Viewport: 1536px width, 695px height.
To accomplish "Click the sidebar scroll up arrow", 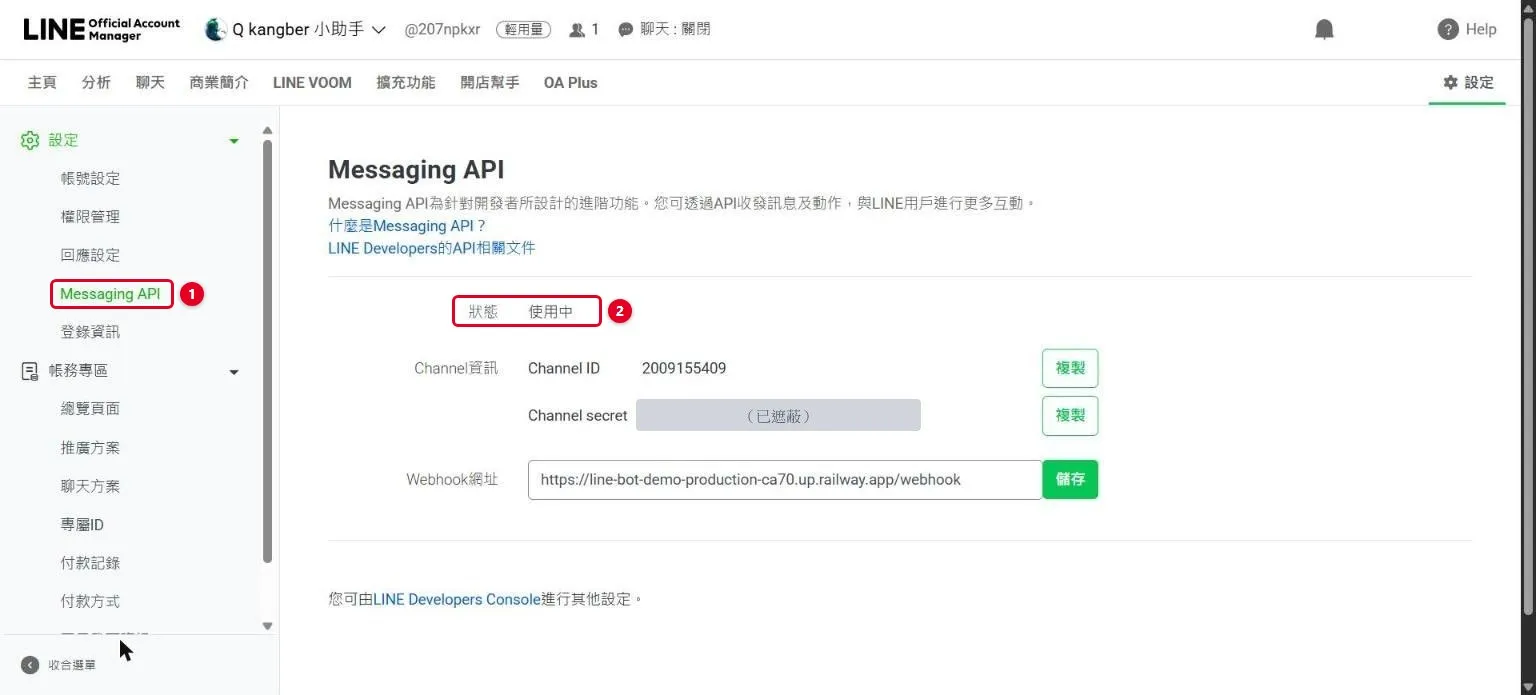I will 267,131.
